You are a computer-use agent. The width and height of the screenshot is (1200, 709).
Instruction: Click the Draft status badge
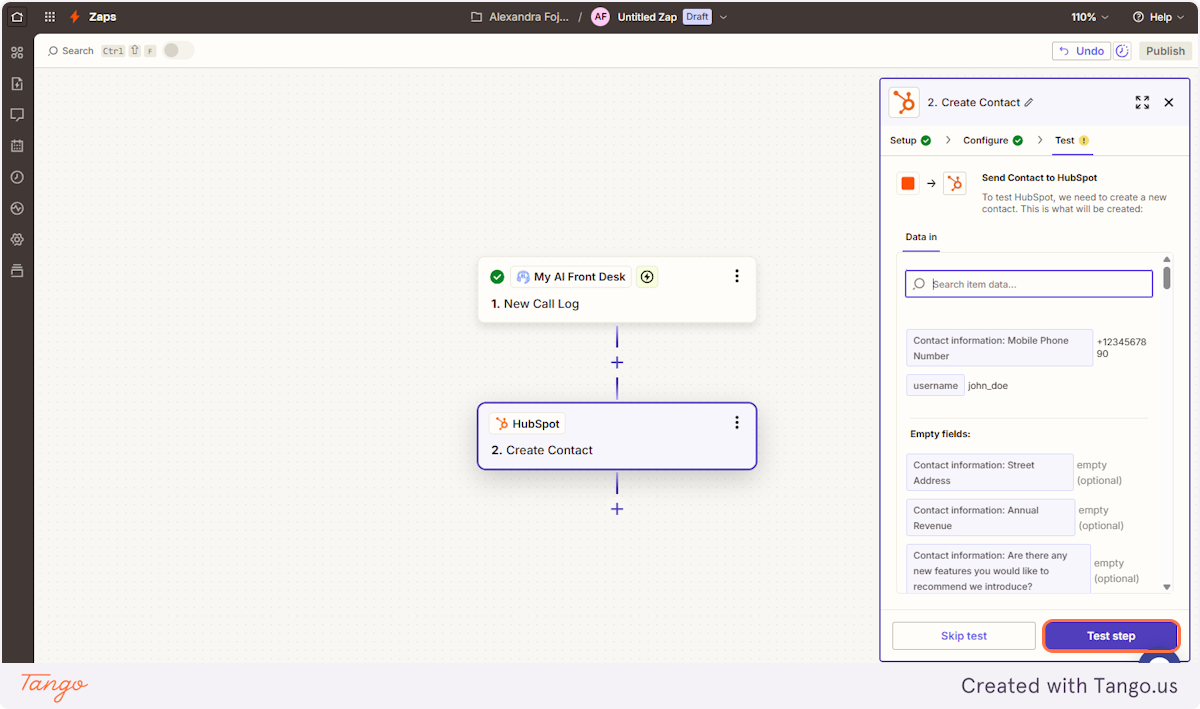click(x=697, y=17)
